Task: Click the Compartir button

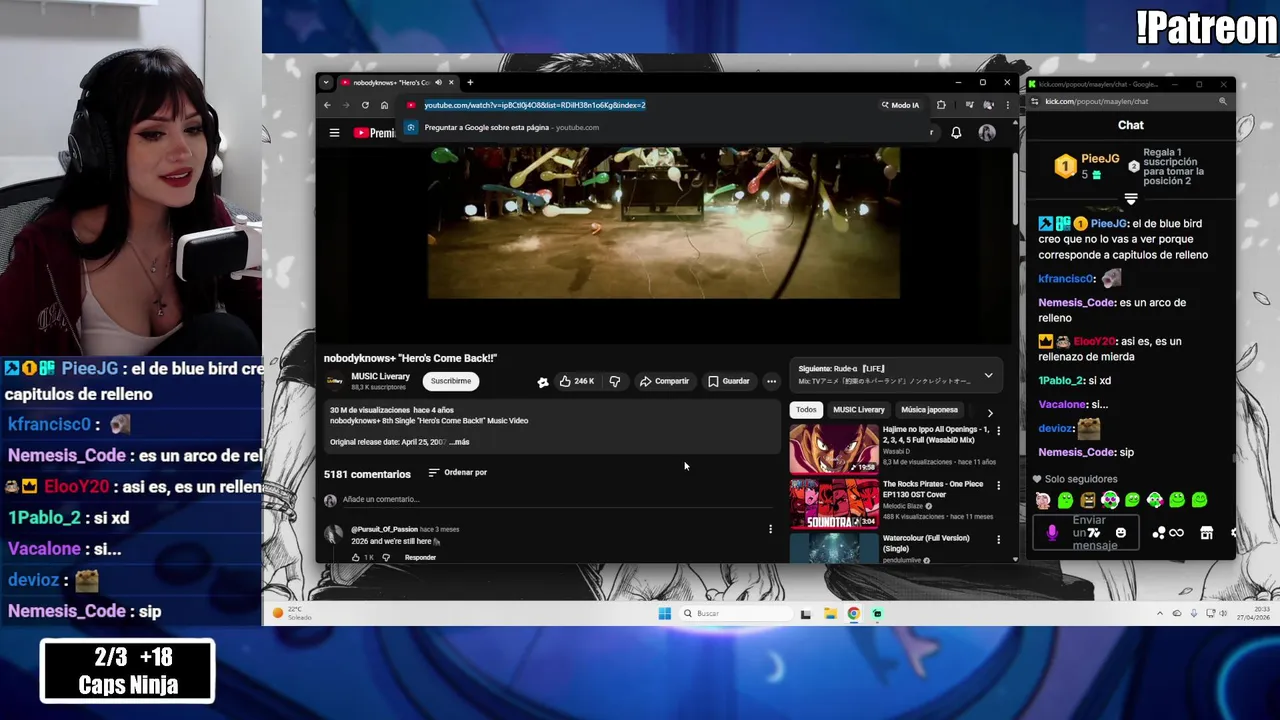Action: pyautogui.click(x=664, y=381)
